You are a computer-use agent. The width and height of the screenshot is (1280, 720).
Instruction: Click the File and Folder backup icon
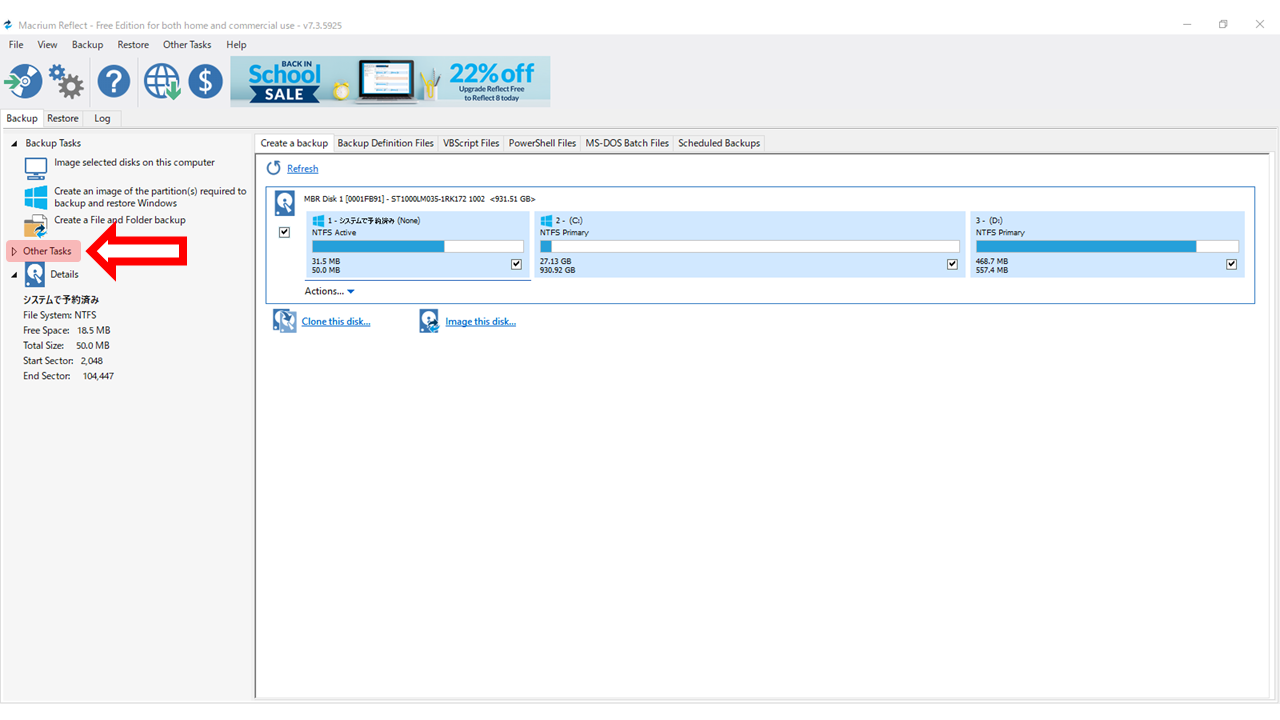point(36,225)
